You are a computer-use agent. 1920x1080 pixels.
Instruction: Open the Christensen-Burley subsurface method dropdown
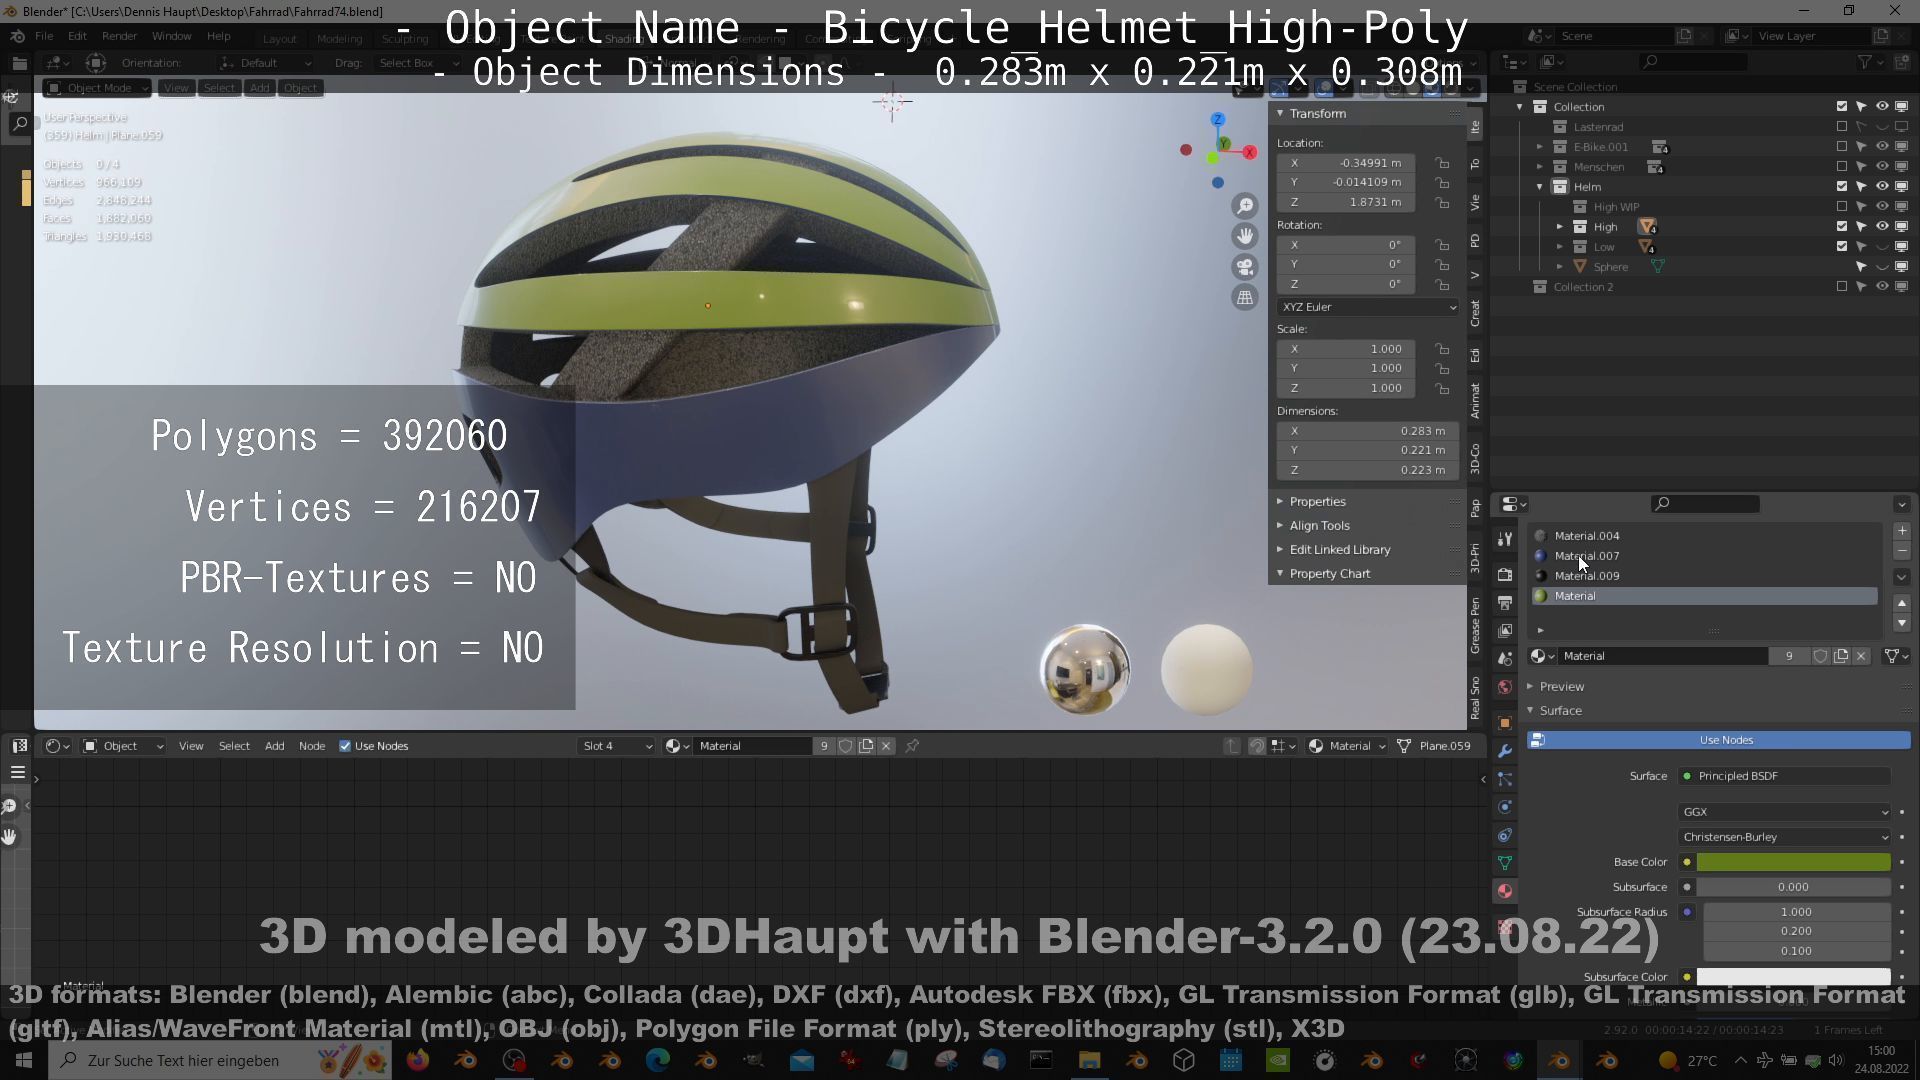[x=1785, y=837]
